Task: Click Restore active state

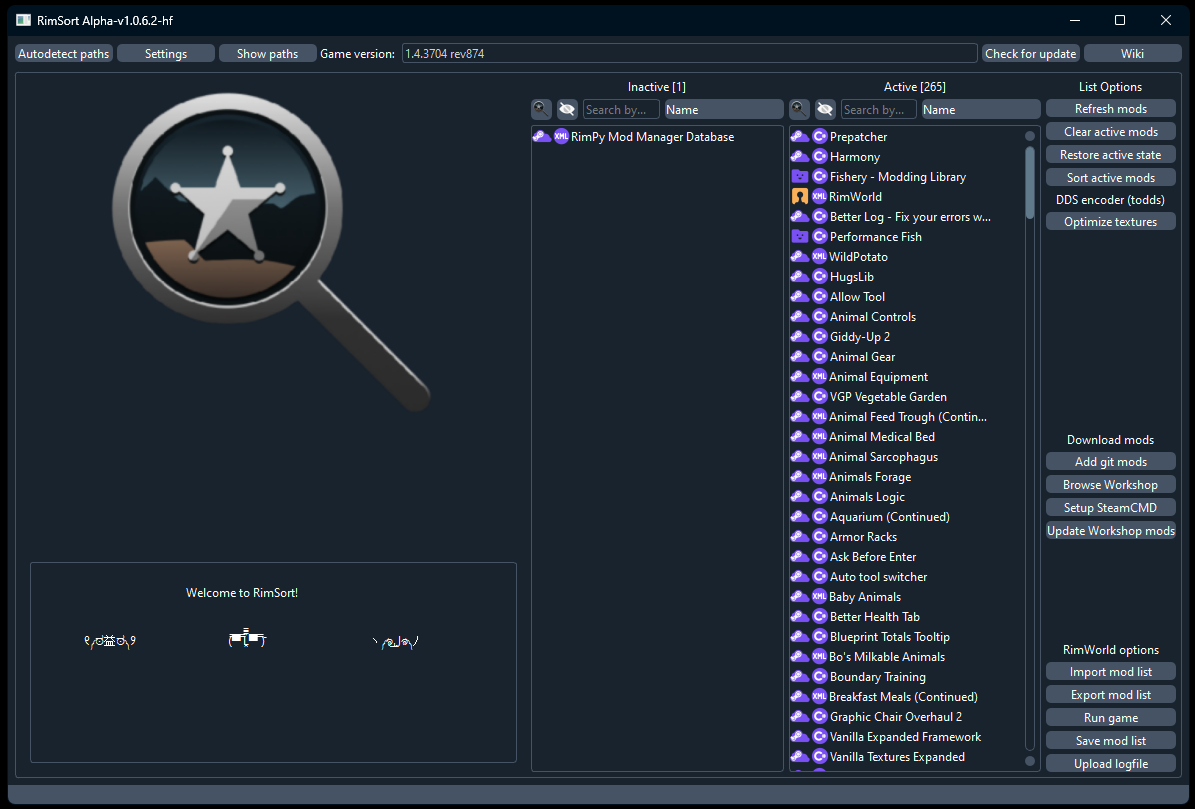Action: tap(1110, 155)
